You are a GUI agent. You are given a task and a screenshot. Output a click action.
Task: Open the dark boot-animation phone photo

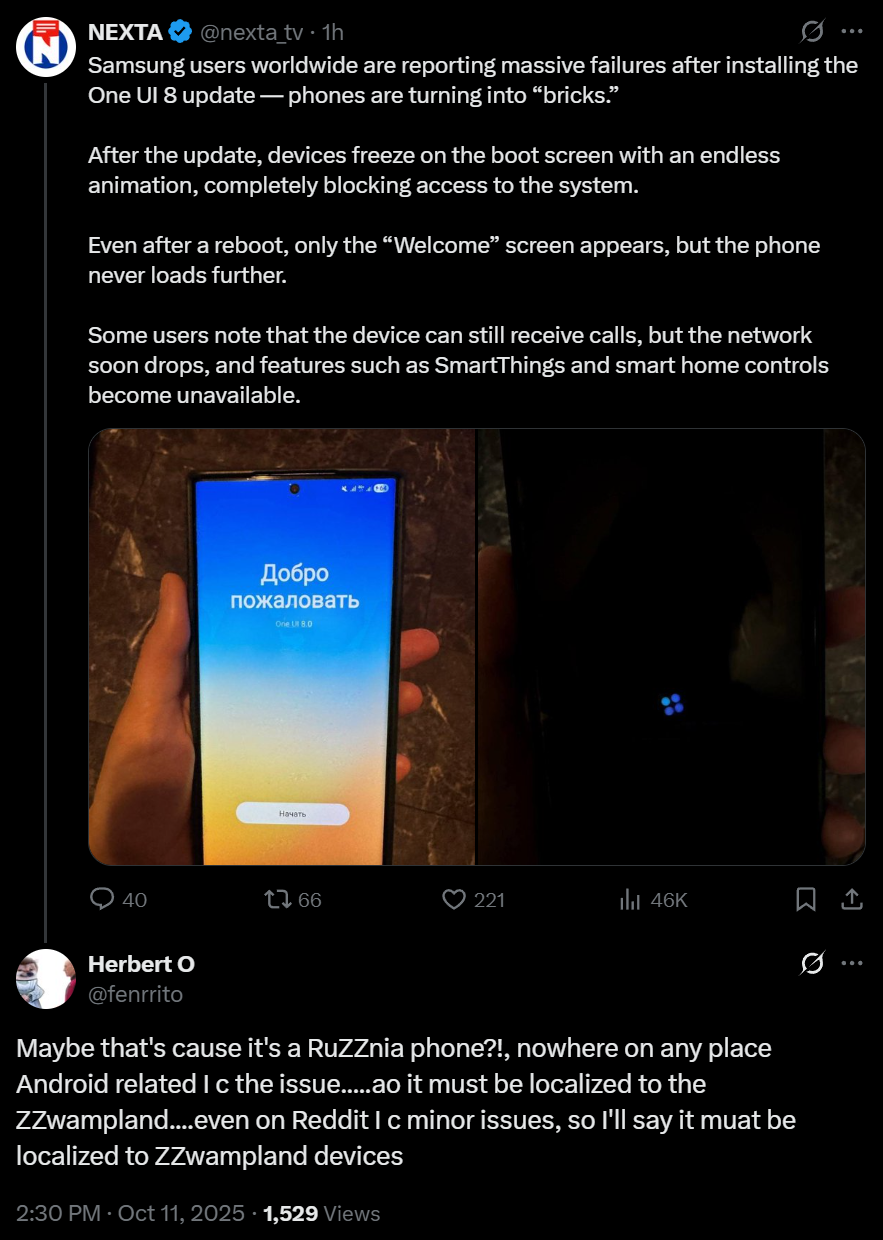tap(672, 647)
